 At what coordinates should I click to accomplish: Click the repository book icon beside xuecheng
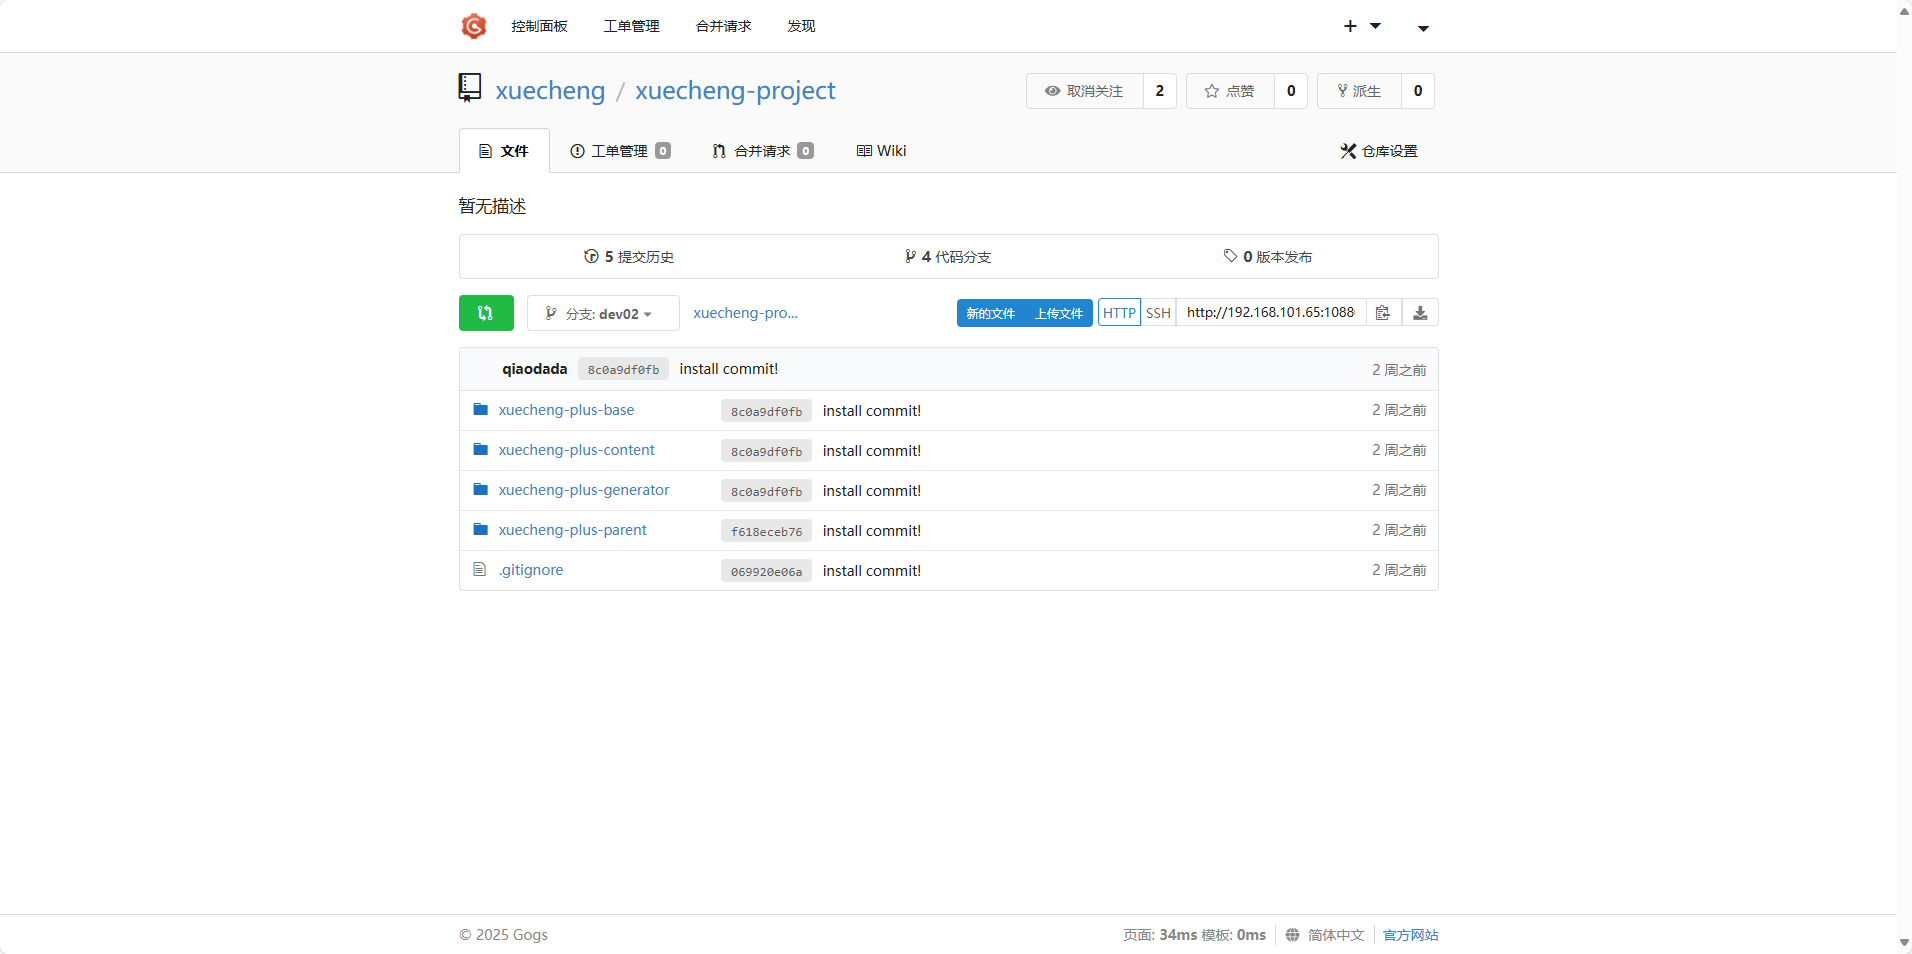(x=470, y=88)
